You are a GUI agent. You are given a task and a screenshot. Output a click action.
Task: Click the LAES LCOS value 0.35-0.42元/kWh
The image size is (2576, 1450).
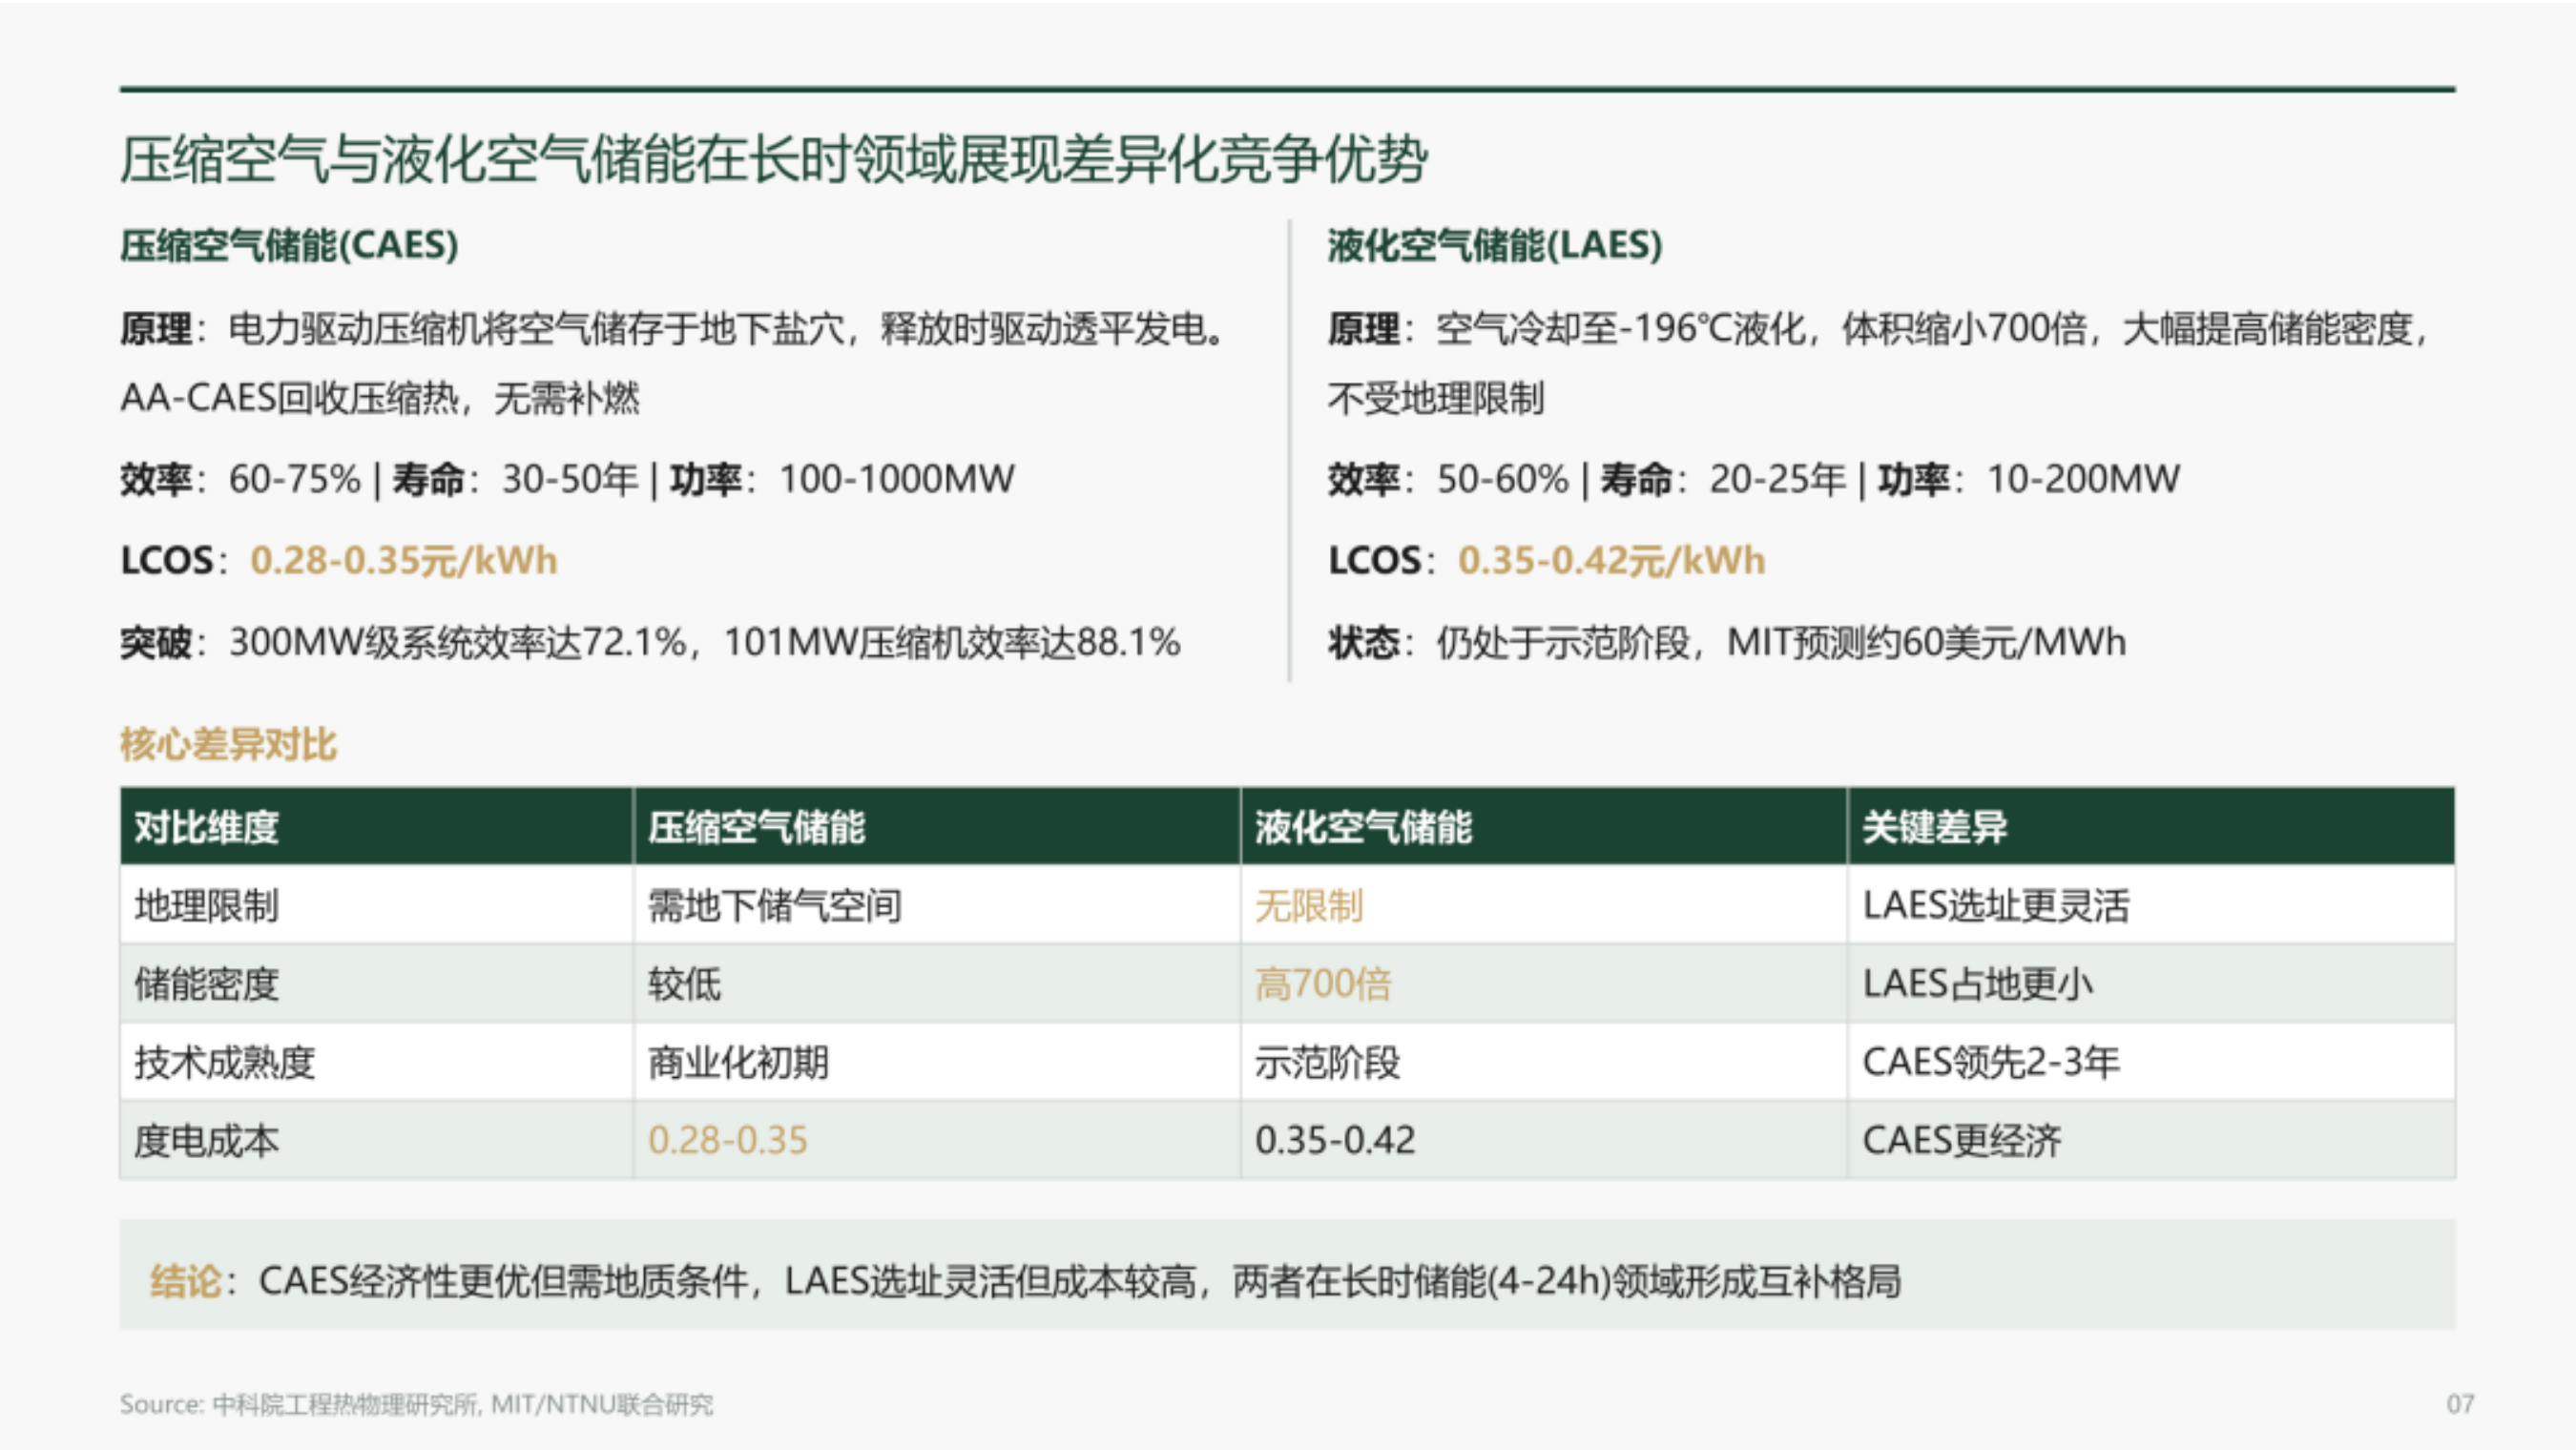pos(1612,560)
